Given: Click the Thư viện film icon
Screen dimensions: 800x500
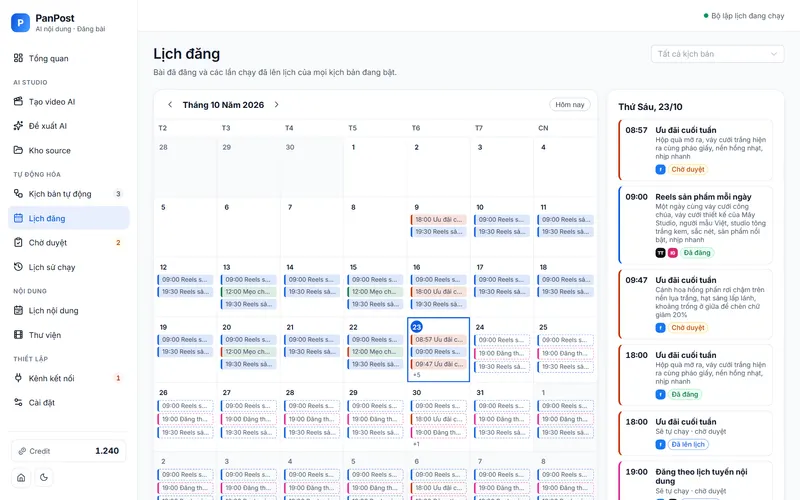Looking at the screenshot, I should [18, 335].
